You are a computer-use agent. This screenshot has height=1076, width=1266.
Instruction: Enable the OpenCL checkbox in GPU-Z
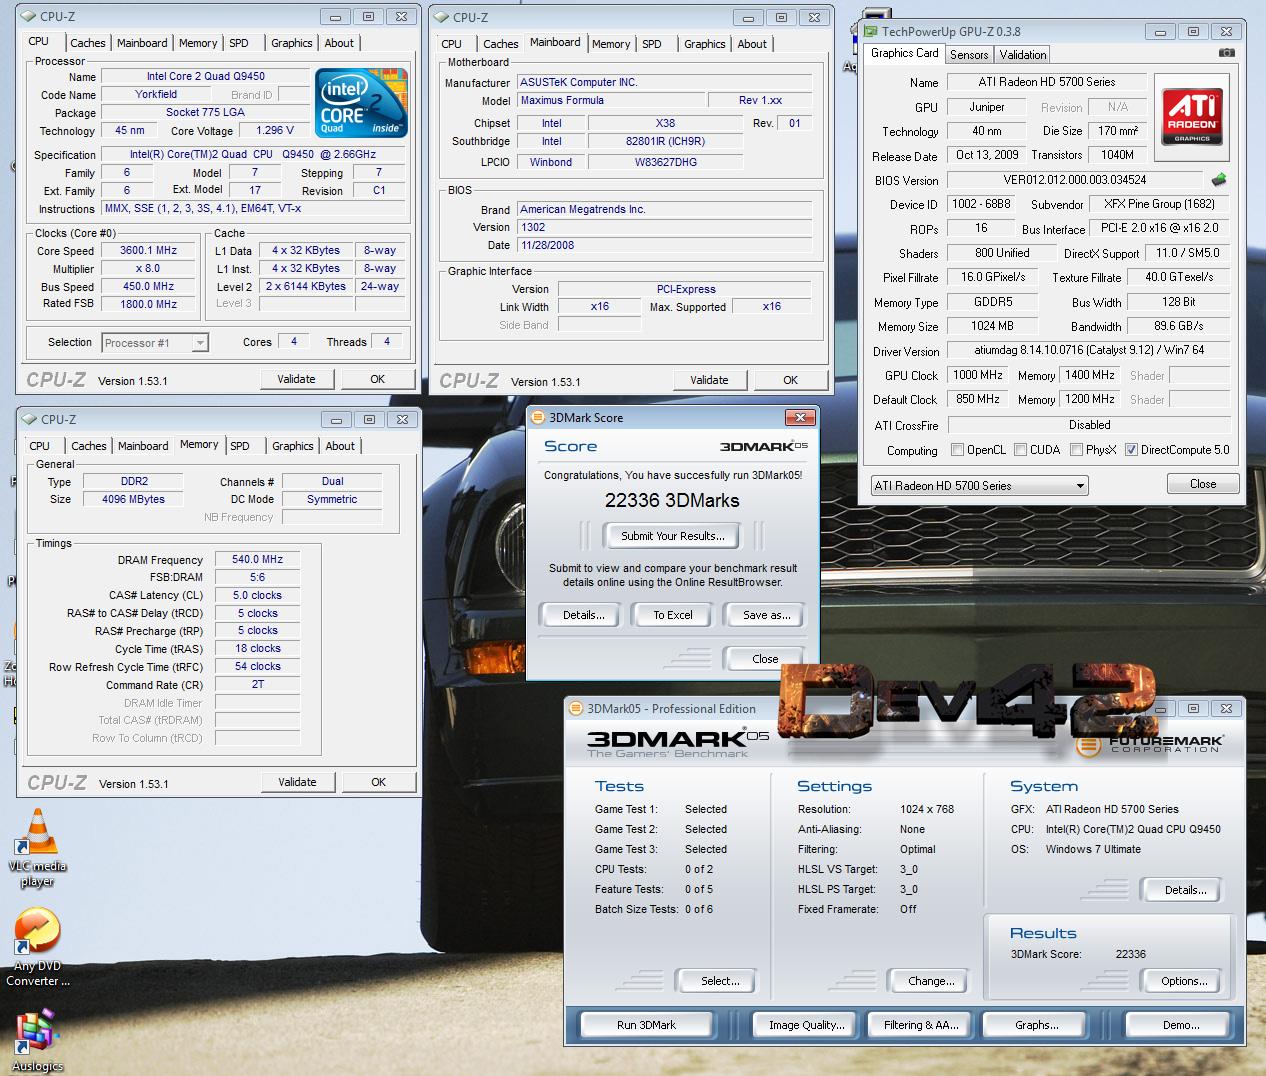coord(957,450)
